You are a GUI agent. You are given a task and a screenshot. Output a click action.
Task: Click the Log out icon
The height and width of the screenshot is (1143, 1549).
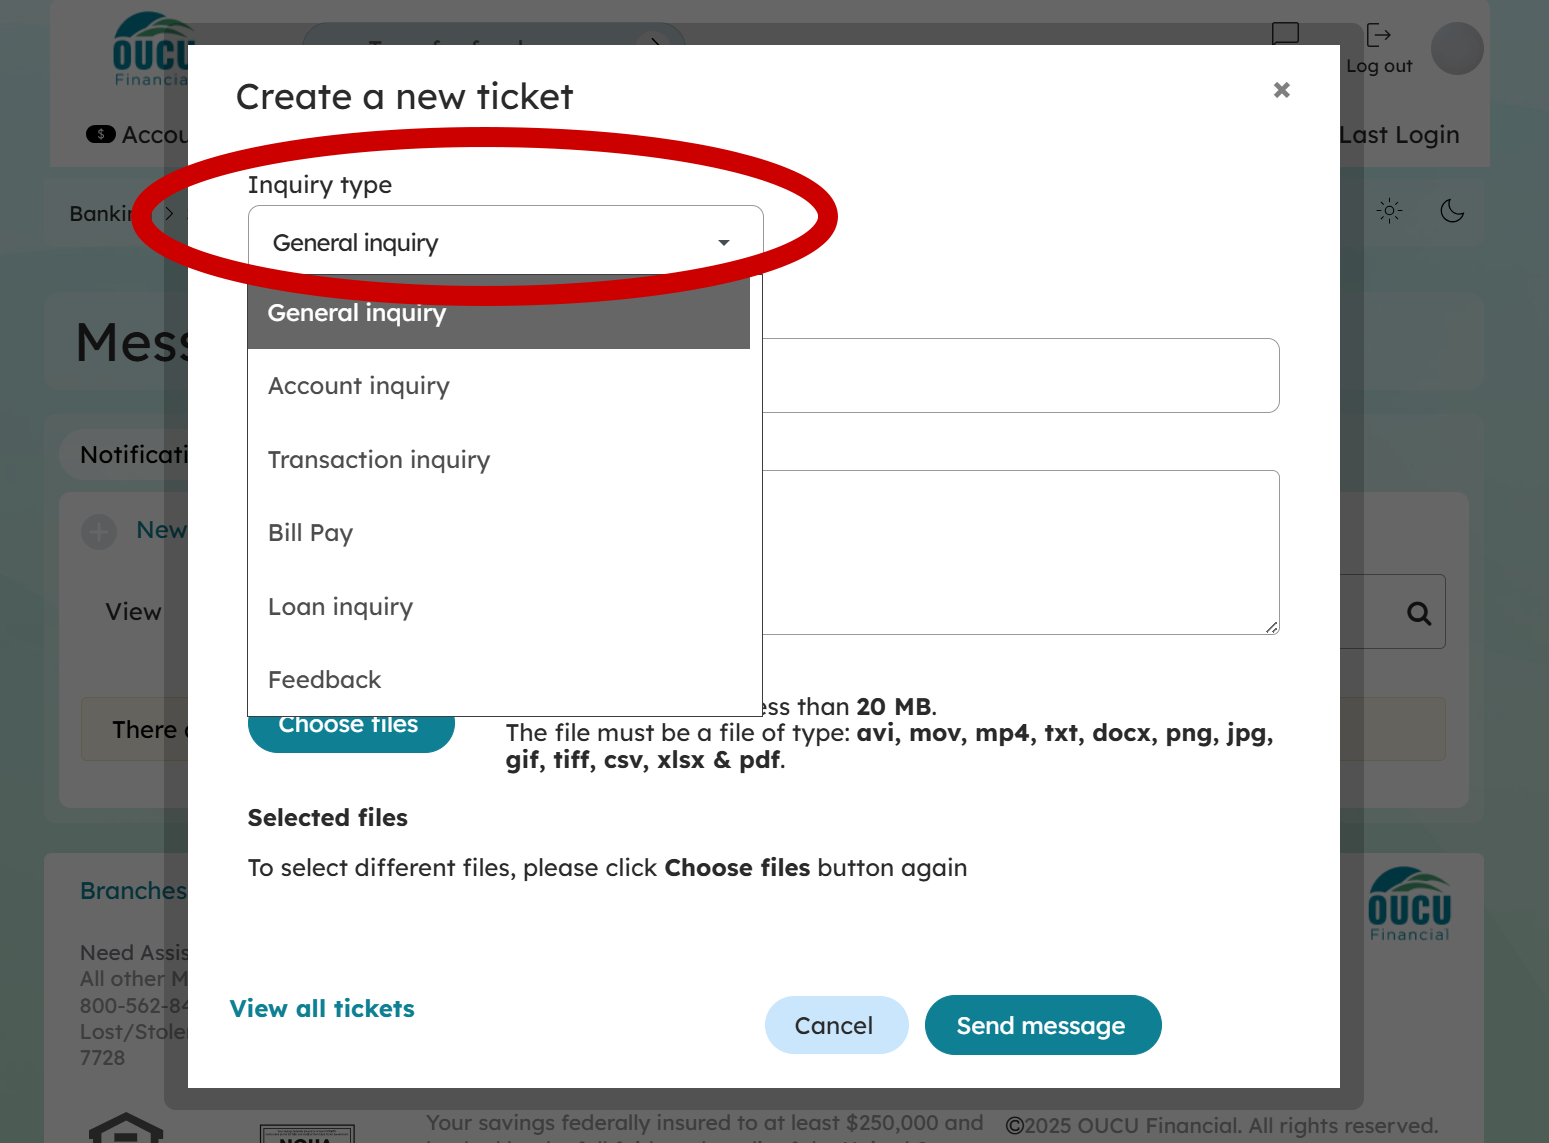click(x=1378, y=36)
